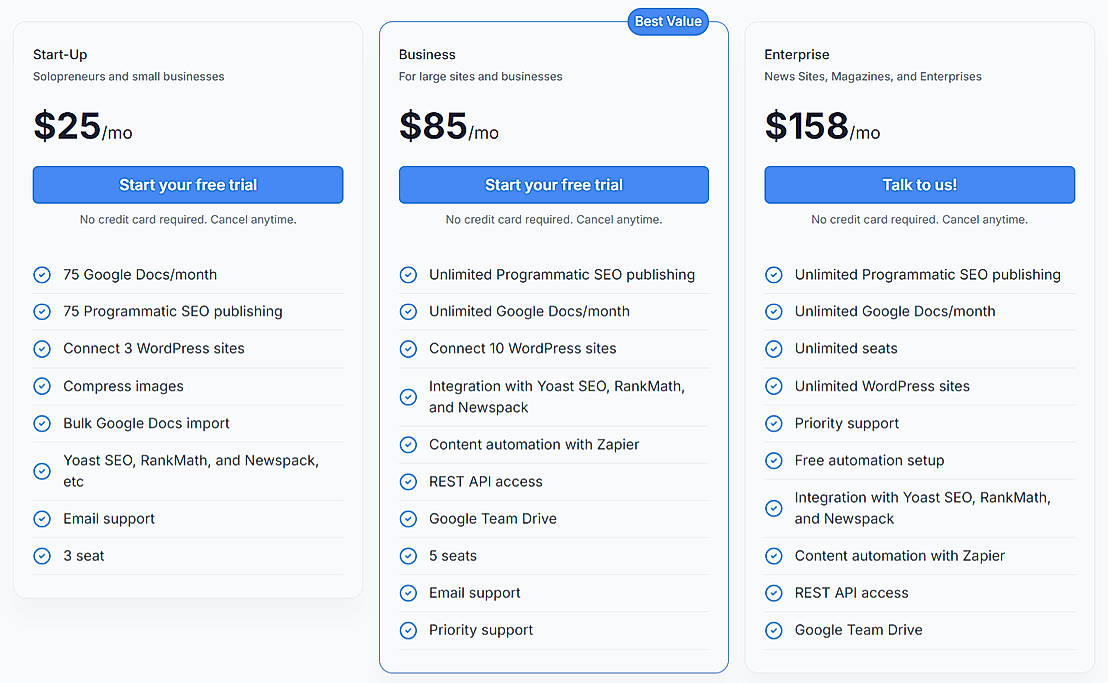Click checkmark icon beside Yoast SEO, RankMath, and Newspack, etc
1108x683 pixels.
[42, 471]
